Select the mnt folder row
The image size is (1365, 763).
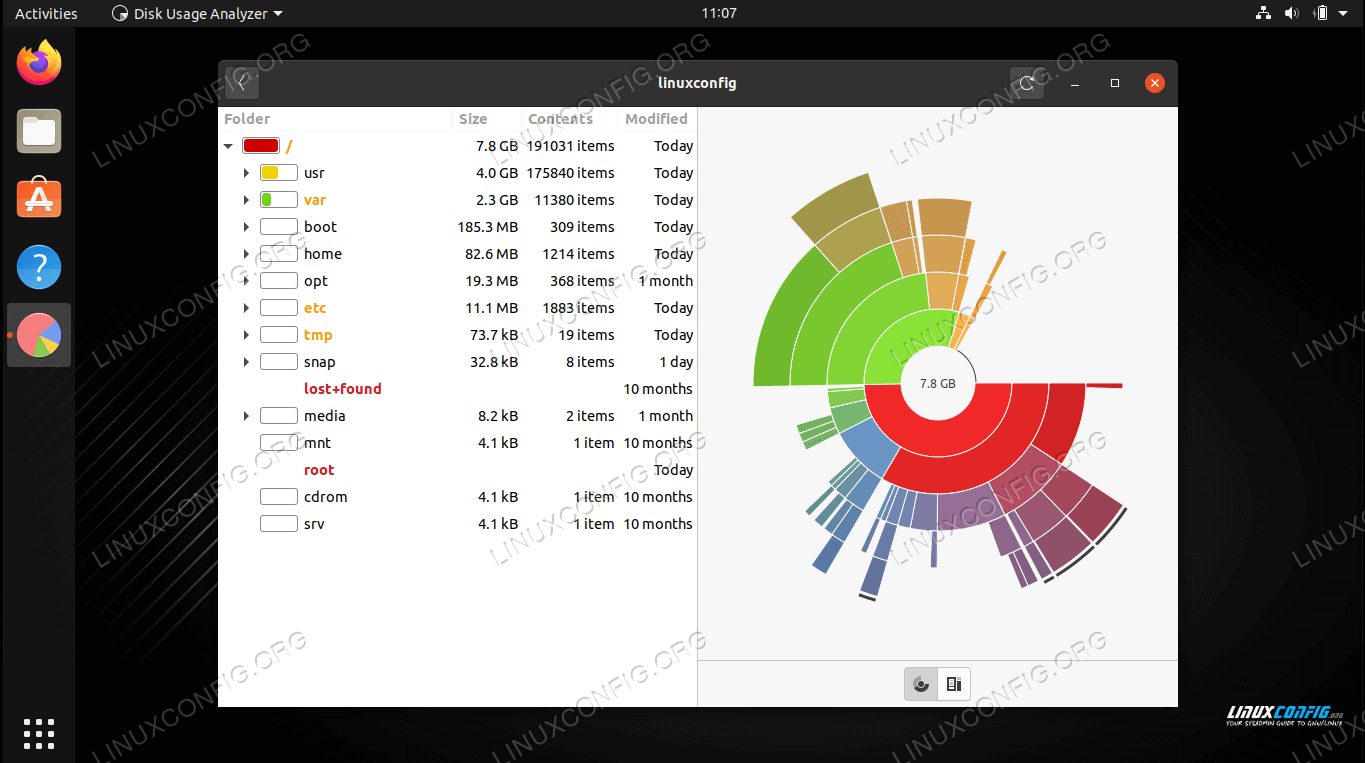[x=457, y=443]
